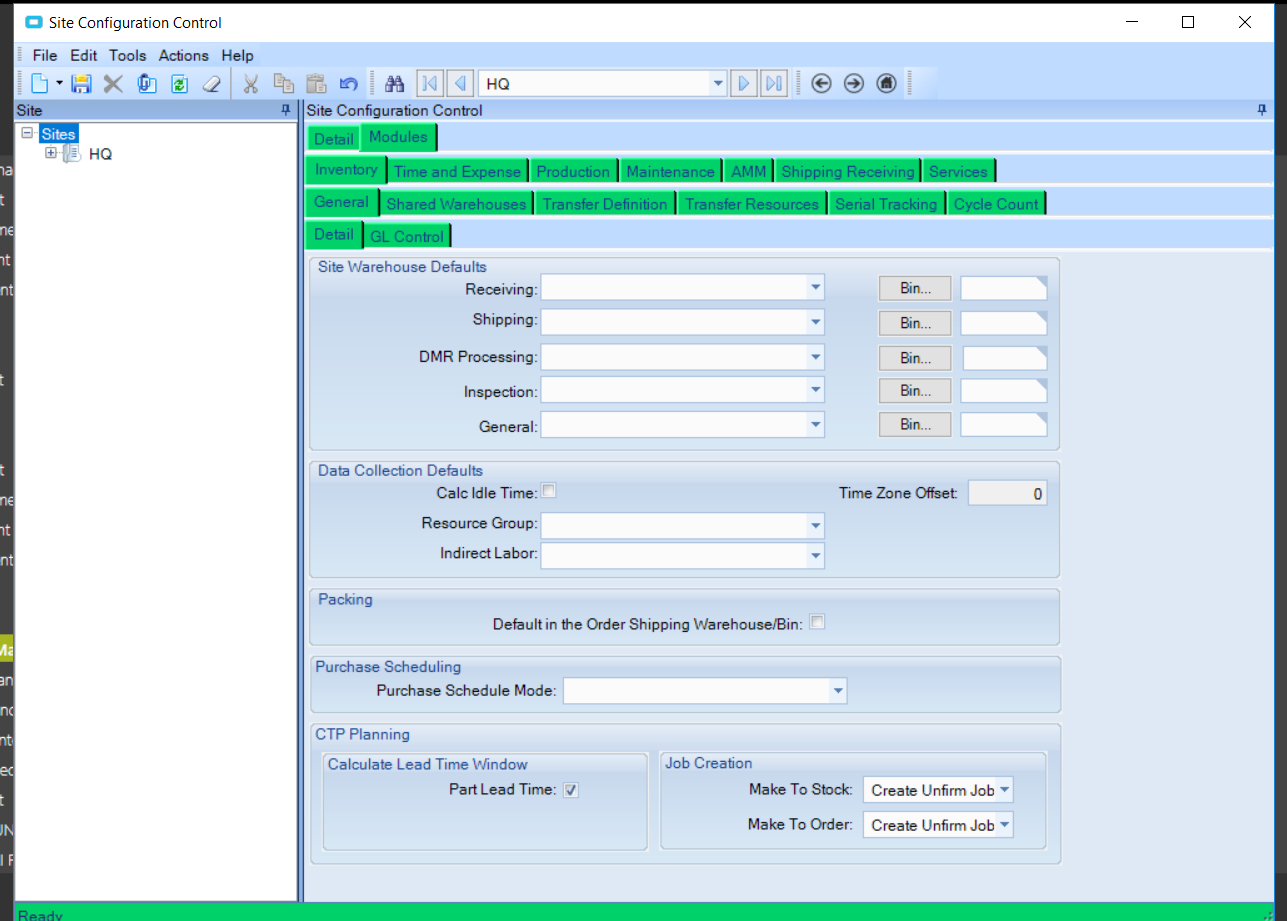Screen dimensions: 1287x921
Task: Go to the last record arrow
Action: [x=775, y=84]
